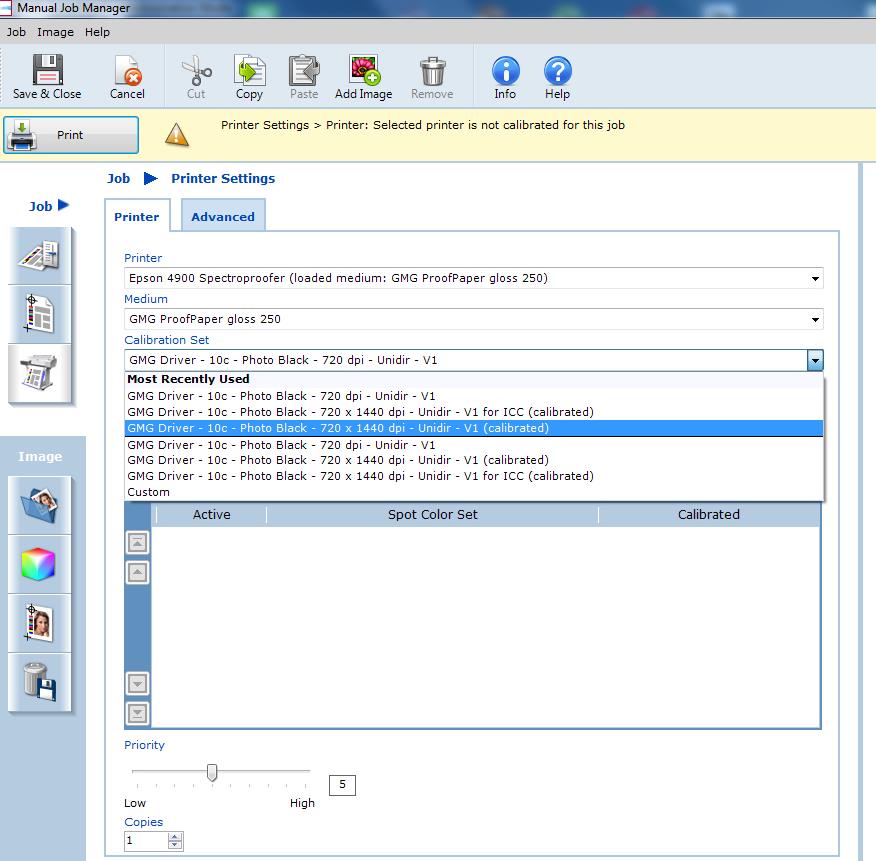Decrease copies with down spinner arrow

pos(175,845)
